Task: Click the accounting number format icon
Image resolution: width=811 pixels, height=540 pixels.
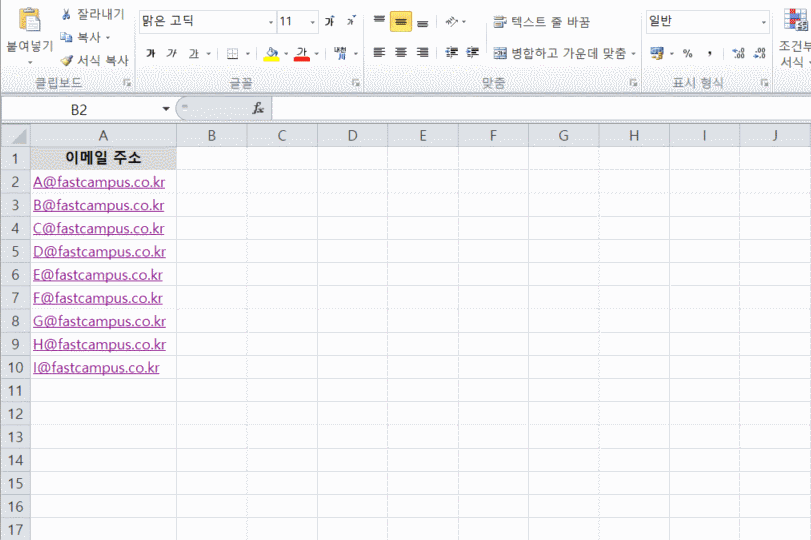Action: tap(657, 53)
